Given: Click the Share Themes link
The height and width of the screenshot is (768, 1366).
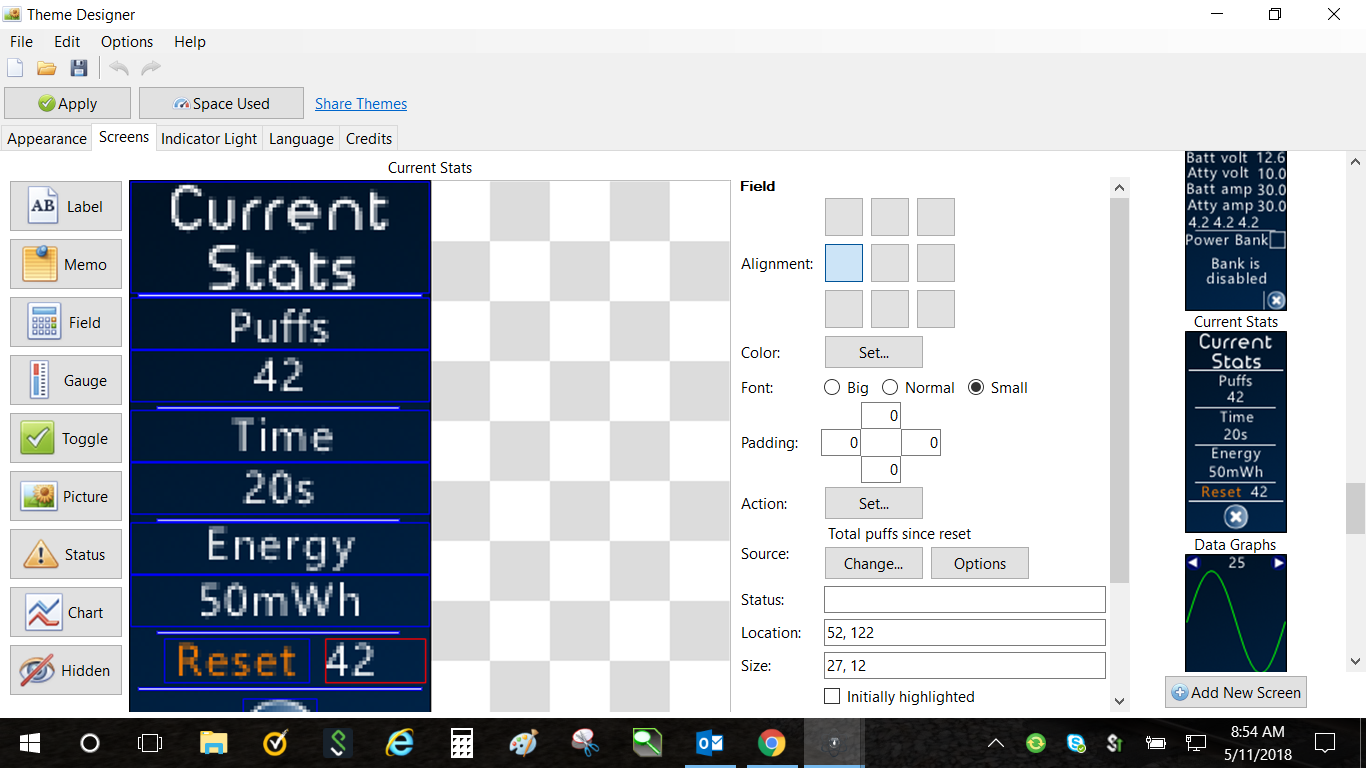Looking at the screenshot, I should tap(361, 104).
